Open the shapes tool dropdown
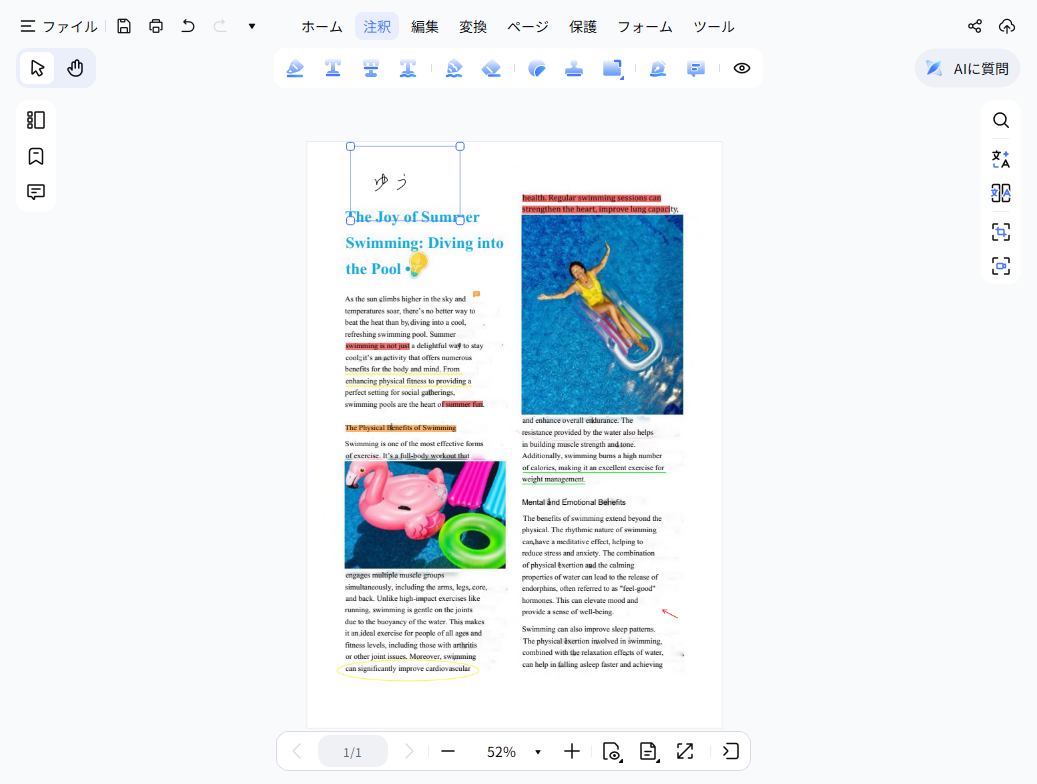The width and height of the screenshot is (1037, 784). tap(612, 69)
